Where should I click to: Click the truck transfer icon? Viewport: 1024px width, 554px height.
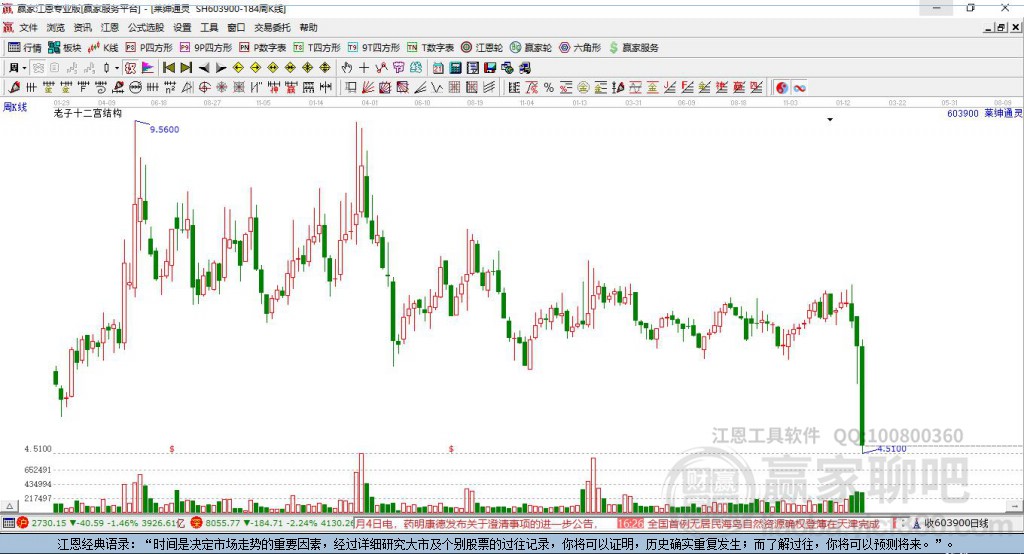pos(525,68)
